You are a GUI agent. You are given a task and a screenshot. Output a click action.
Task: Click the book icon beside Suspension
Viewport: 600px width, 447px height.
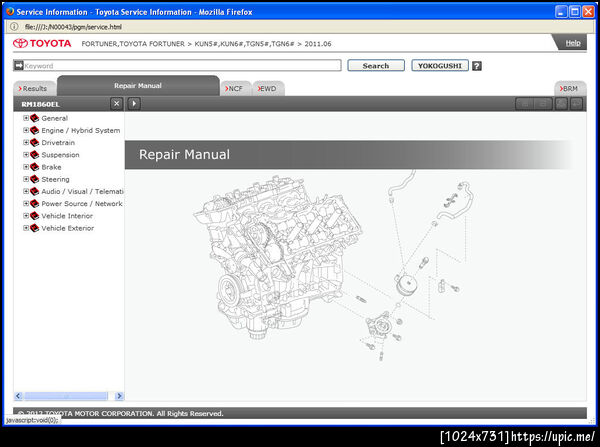[x=34, y=155]
